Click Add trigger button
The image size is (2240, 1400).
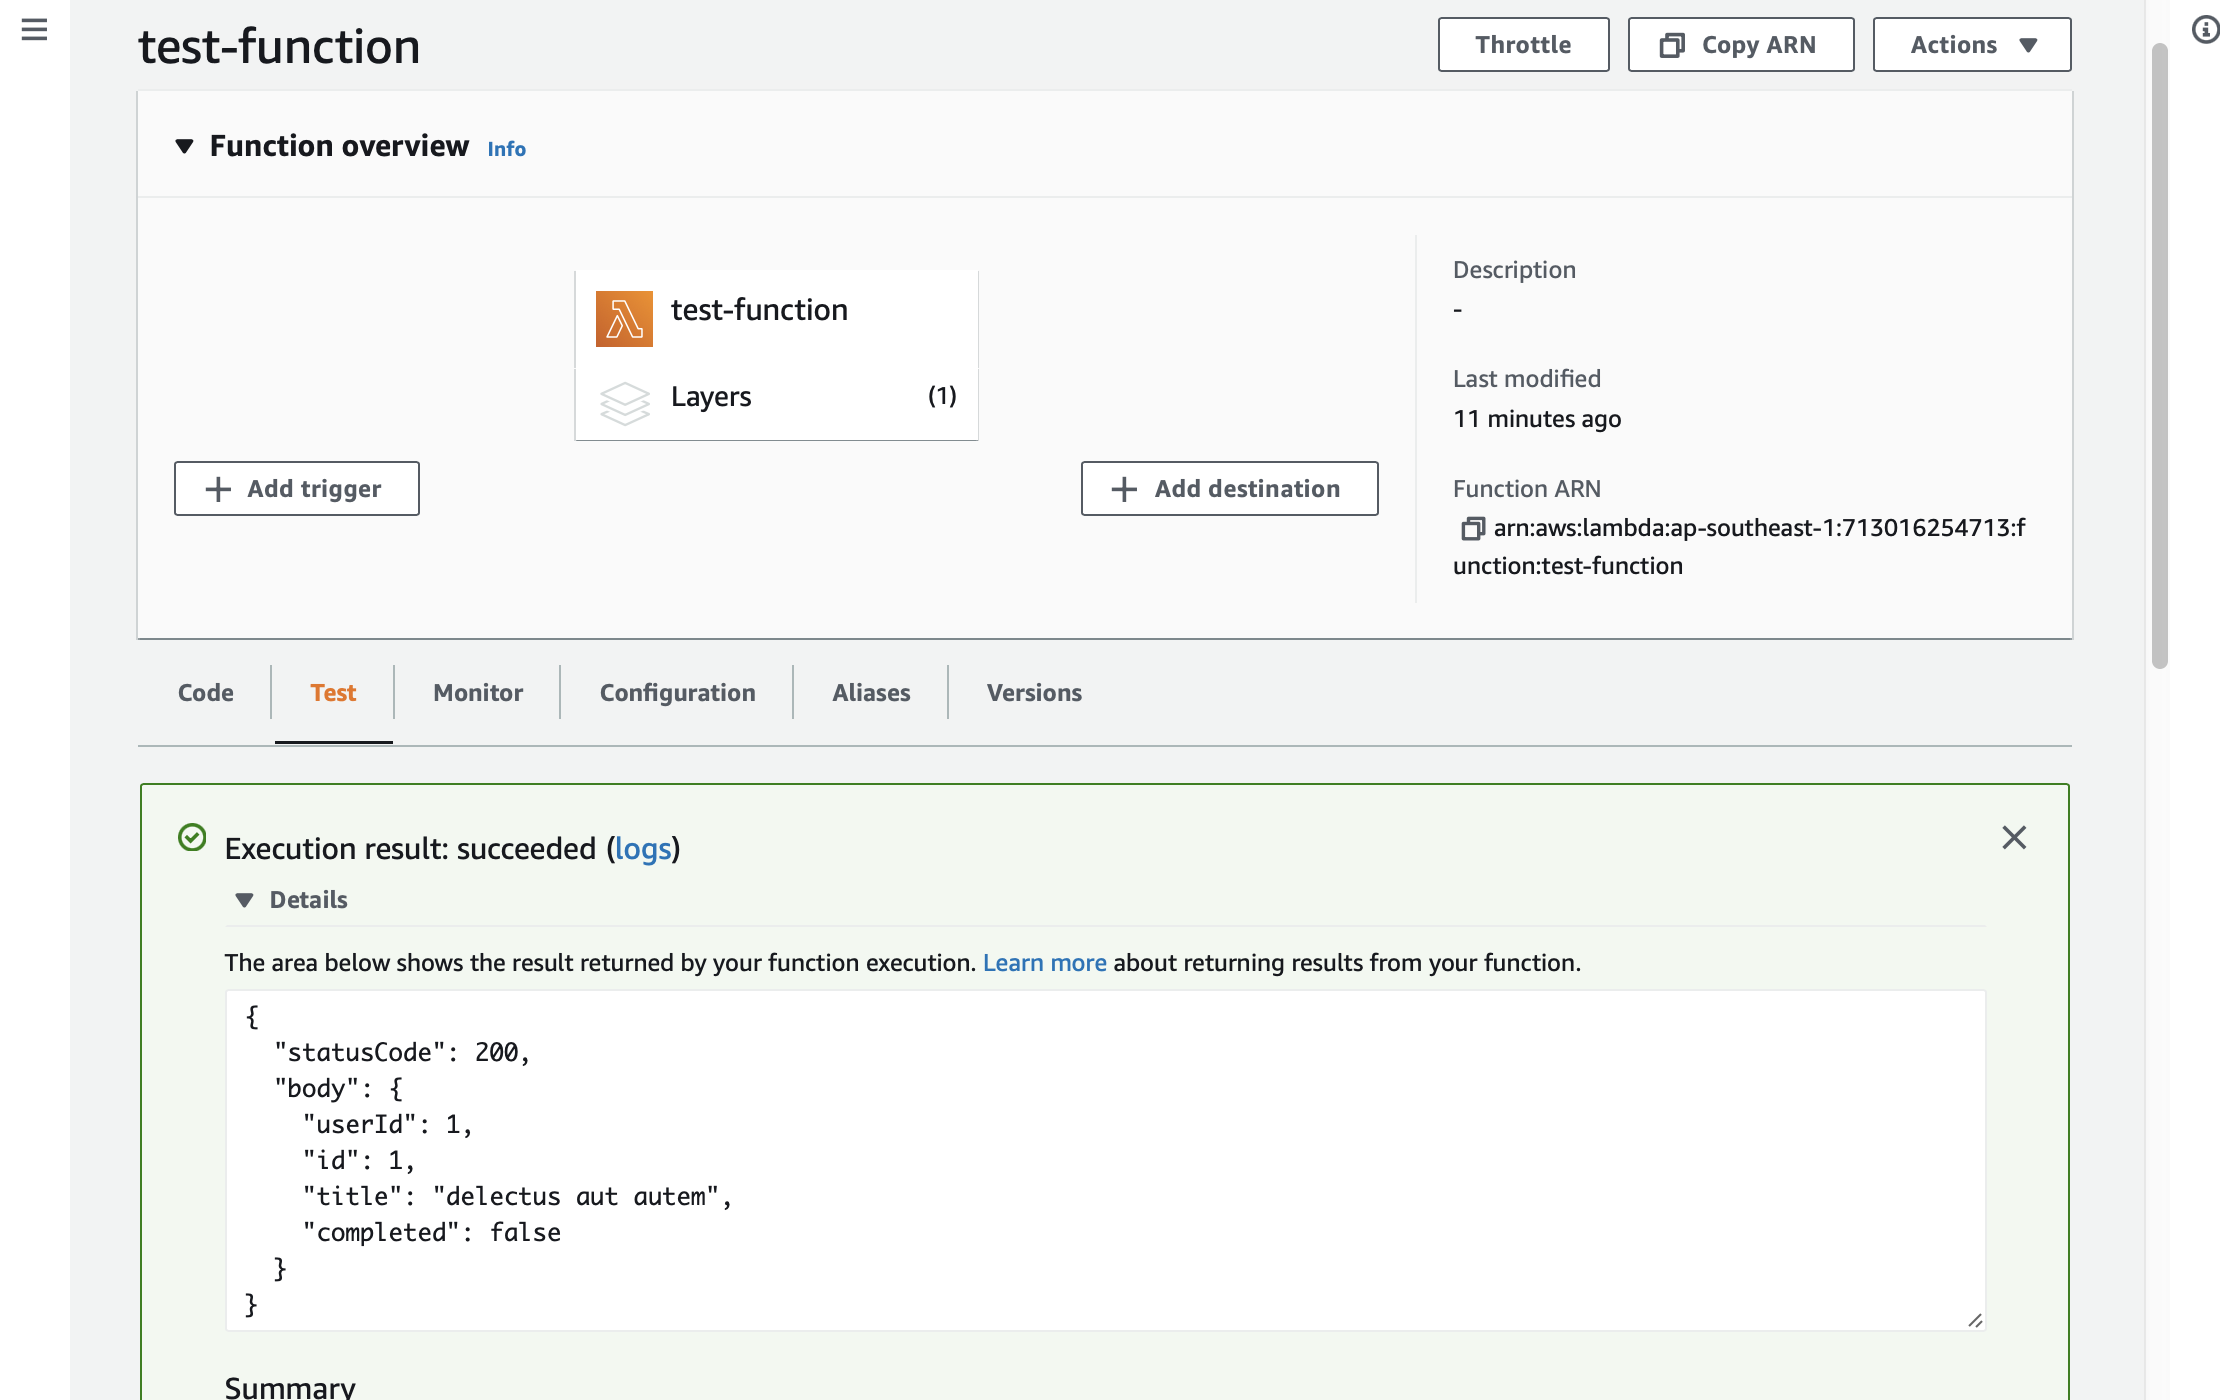click(296, 489)
